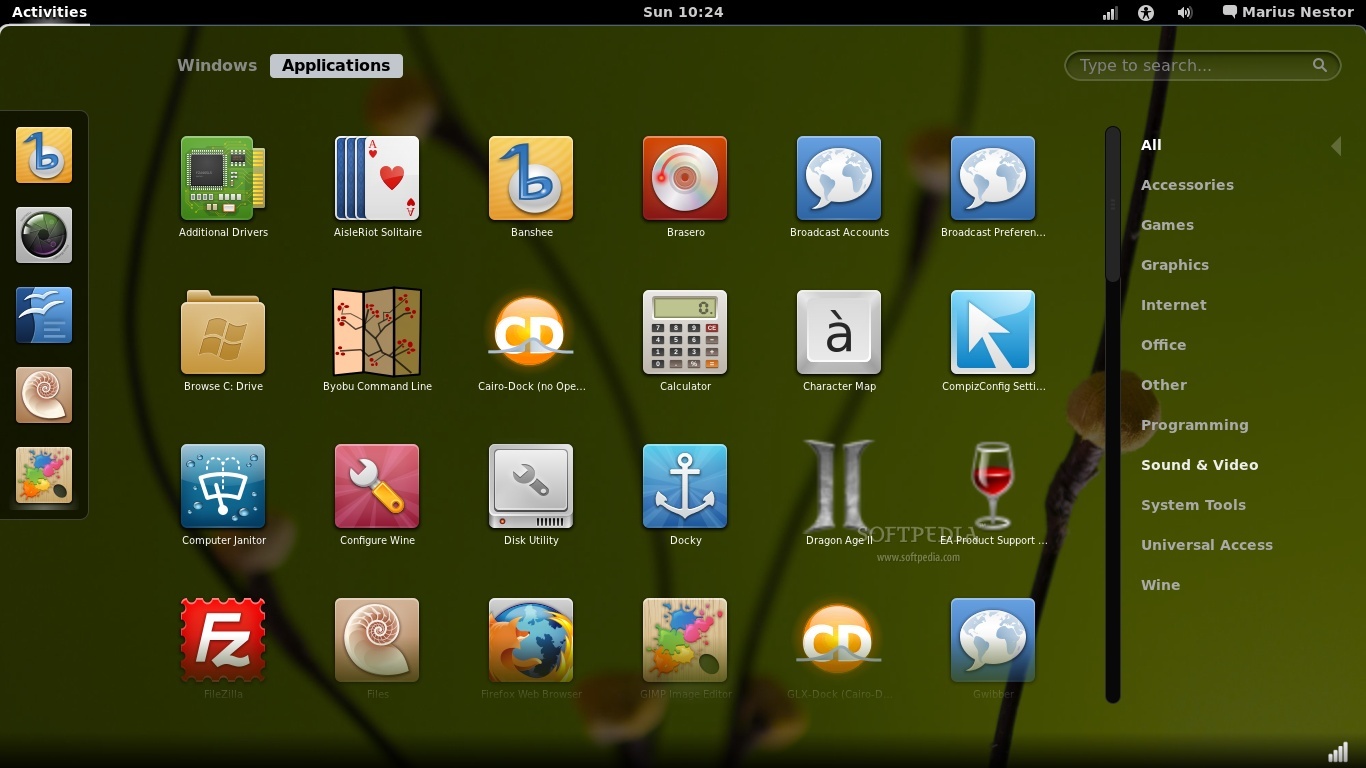Open OpenOffice Writer from the dash
Screen dimensions: 1366x768
44,315
